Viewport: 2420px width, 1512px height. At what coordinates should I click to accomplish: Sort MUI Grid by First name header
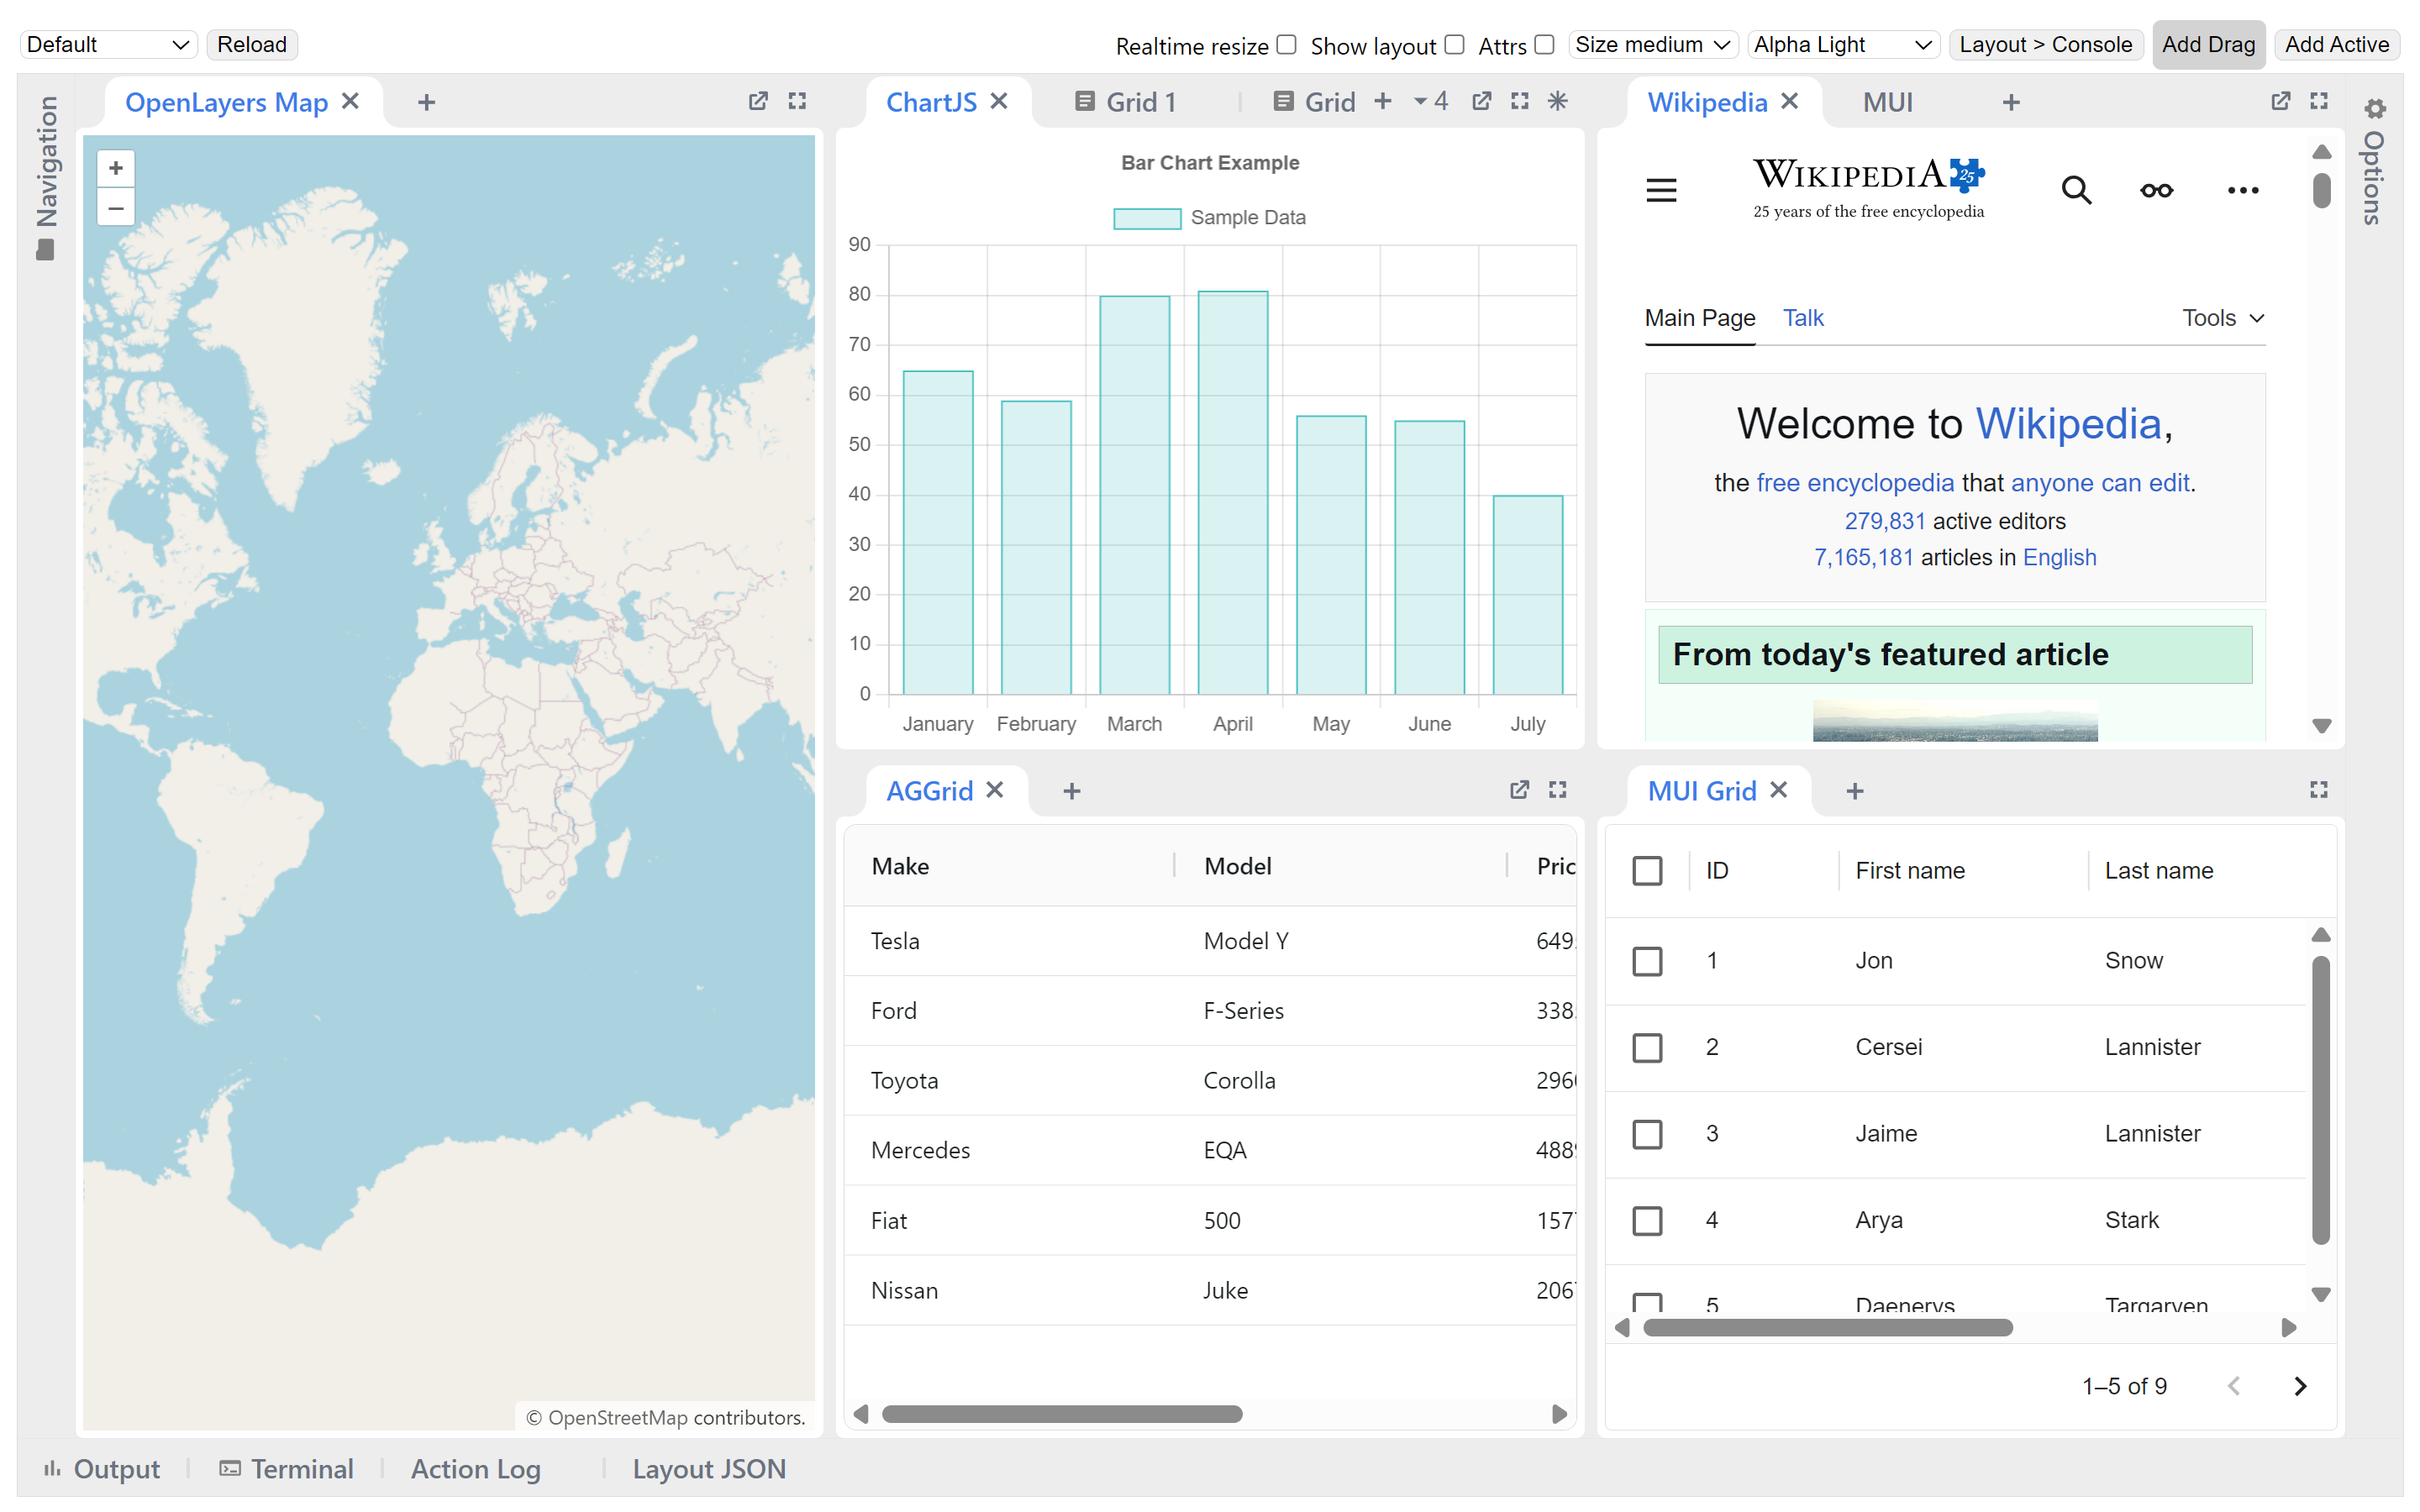(x=1910, y=871)
